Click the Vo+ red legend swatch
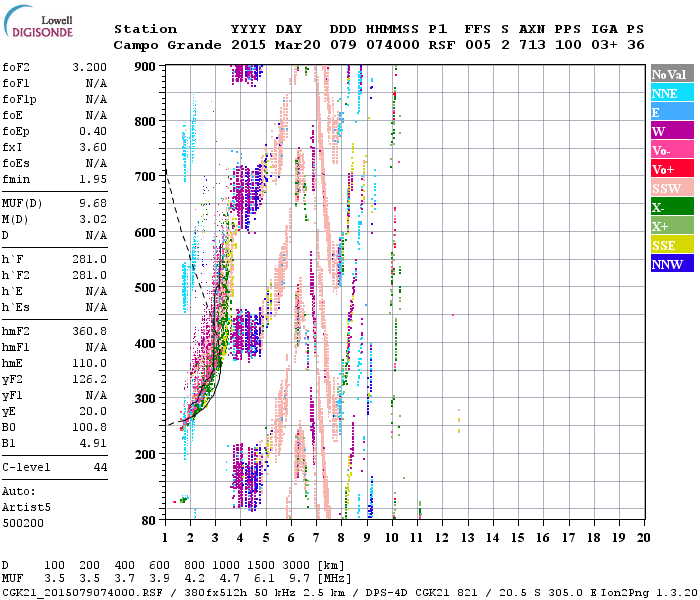This screenshot has height=600, width=700. click(672, 169)
